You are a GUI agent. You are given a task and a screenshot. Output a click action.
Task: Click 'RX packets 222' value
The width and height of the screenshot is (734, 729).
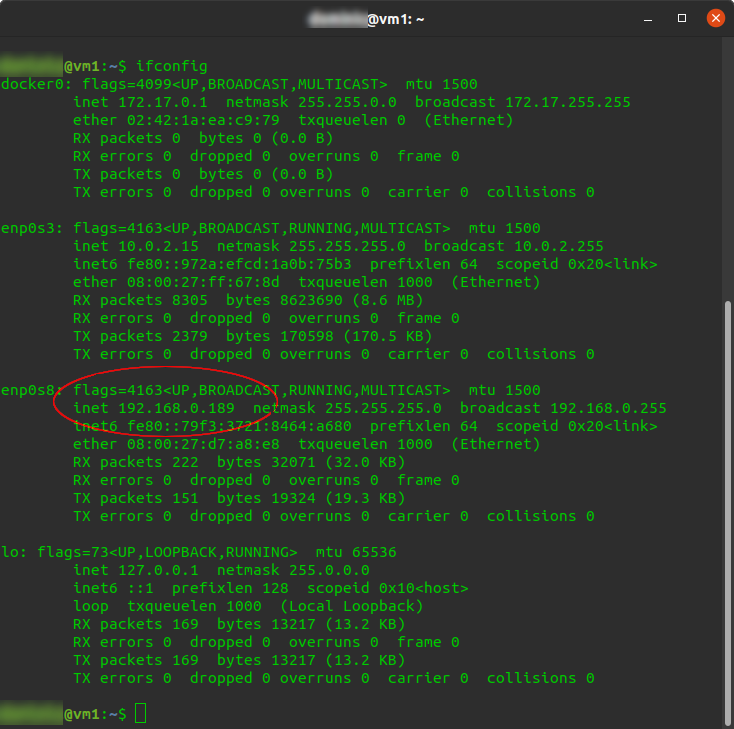[136, 462]
